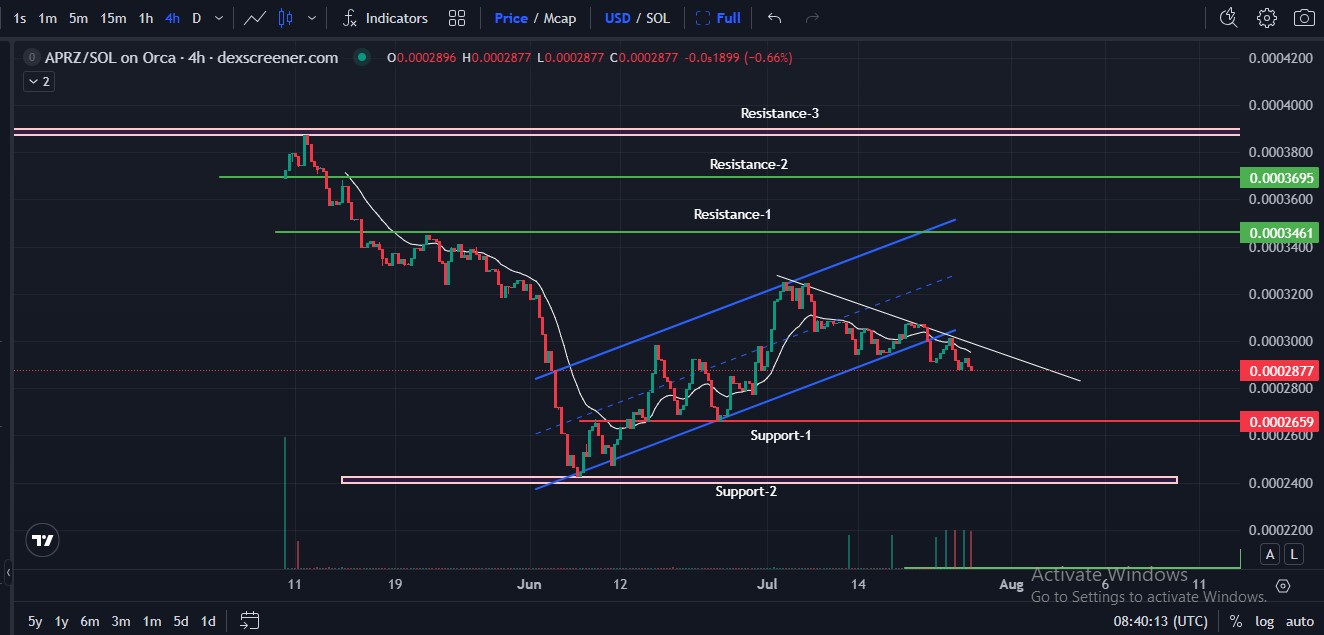Image resolution: width=1324 pixels, height=635 pixels.
Task: Expand the chart style dropdown
Action: (313, 18)
